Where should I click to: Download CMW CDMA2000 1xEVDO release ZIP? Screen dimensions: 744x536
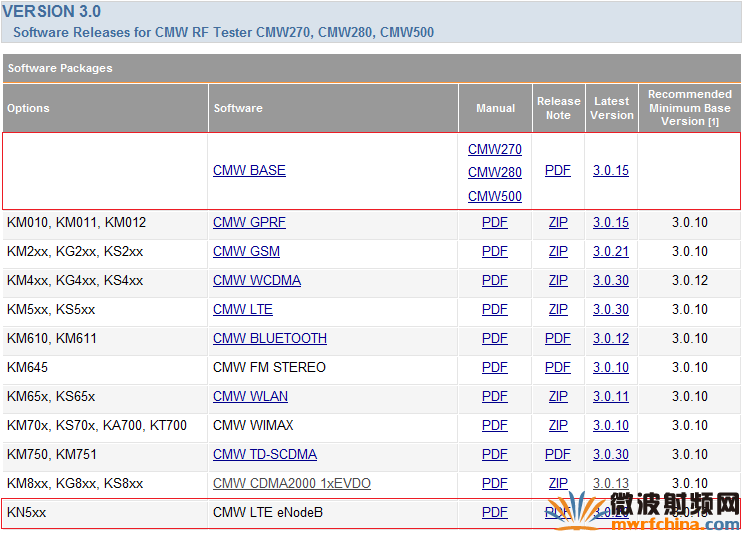tap(558, 483)
